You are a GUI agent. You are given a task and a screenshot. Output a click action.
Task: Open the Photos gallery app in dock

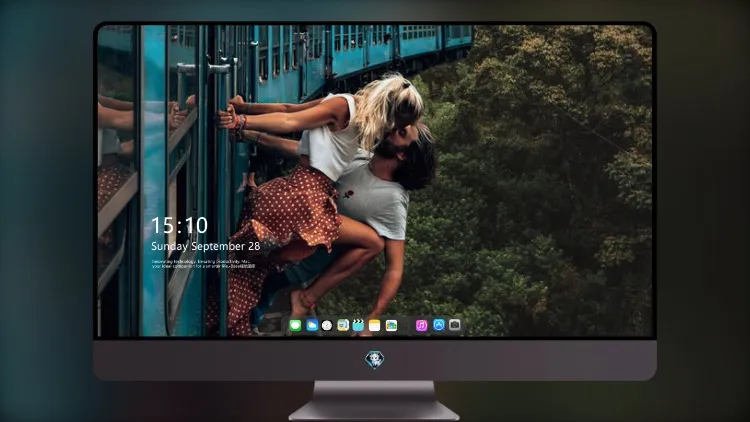pos(391,325)
